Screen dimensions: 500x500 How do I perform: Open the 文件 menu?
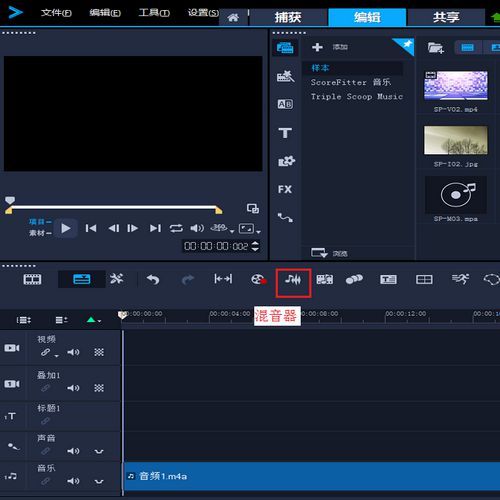(56, 13)
